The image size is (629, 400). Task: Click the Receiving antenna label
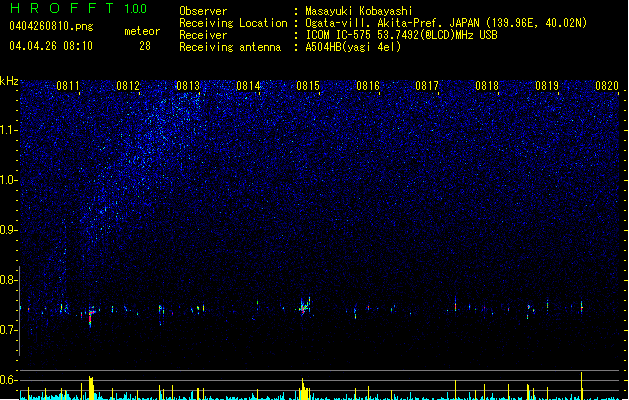click(x=230, y=47)
